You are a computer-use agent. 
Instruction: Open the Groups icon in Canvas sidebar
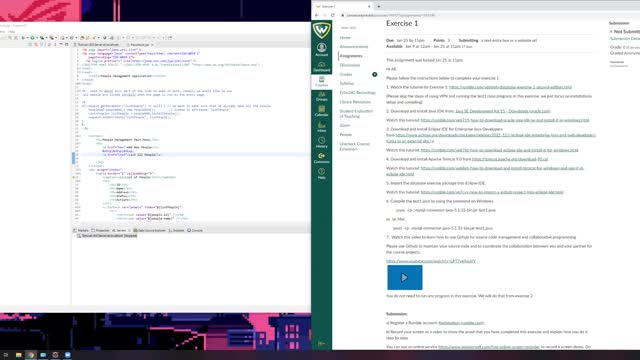pyautogui.click(x=322, y=96)
